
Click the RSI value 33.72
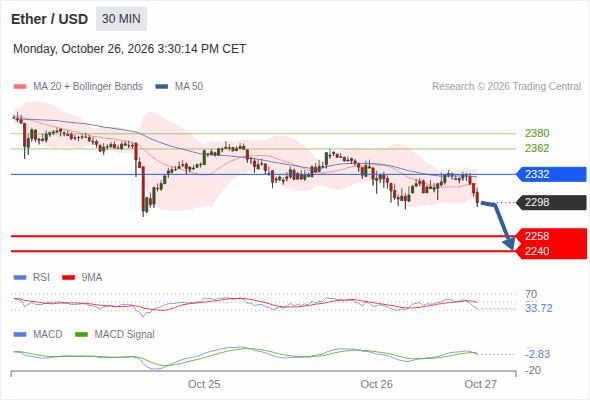click(539, 309)
